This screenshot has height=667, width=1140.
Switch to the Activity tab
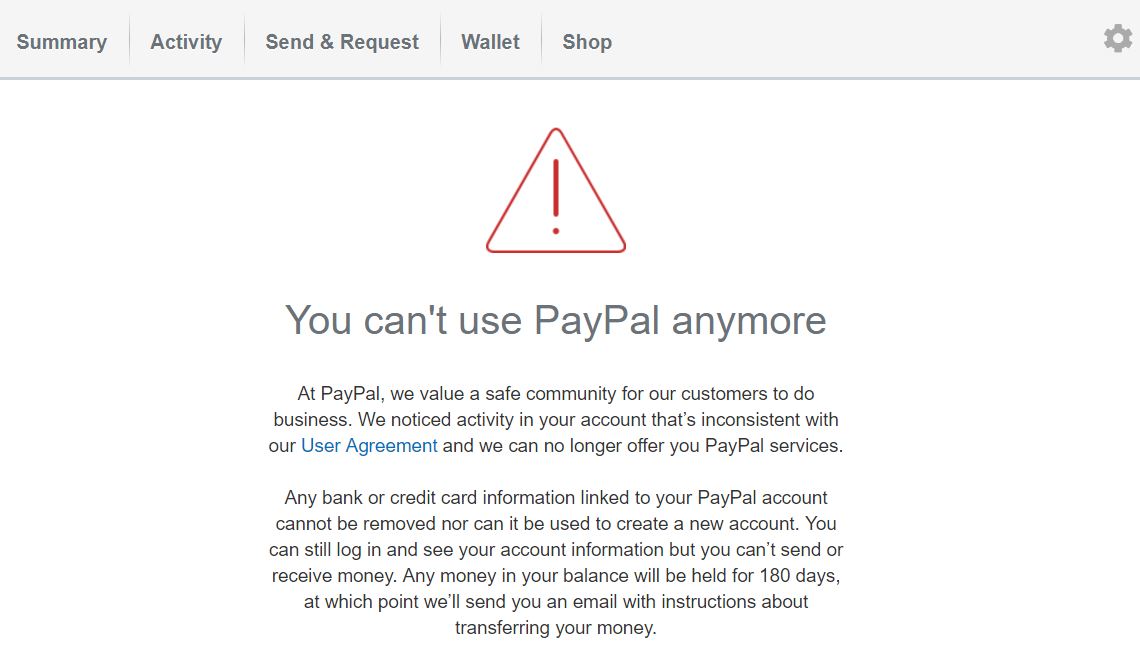186,42
